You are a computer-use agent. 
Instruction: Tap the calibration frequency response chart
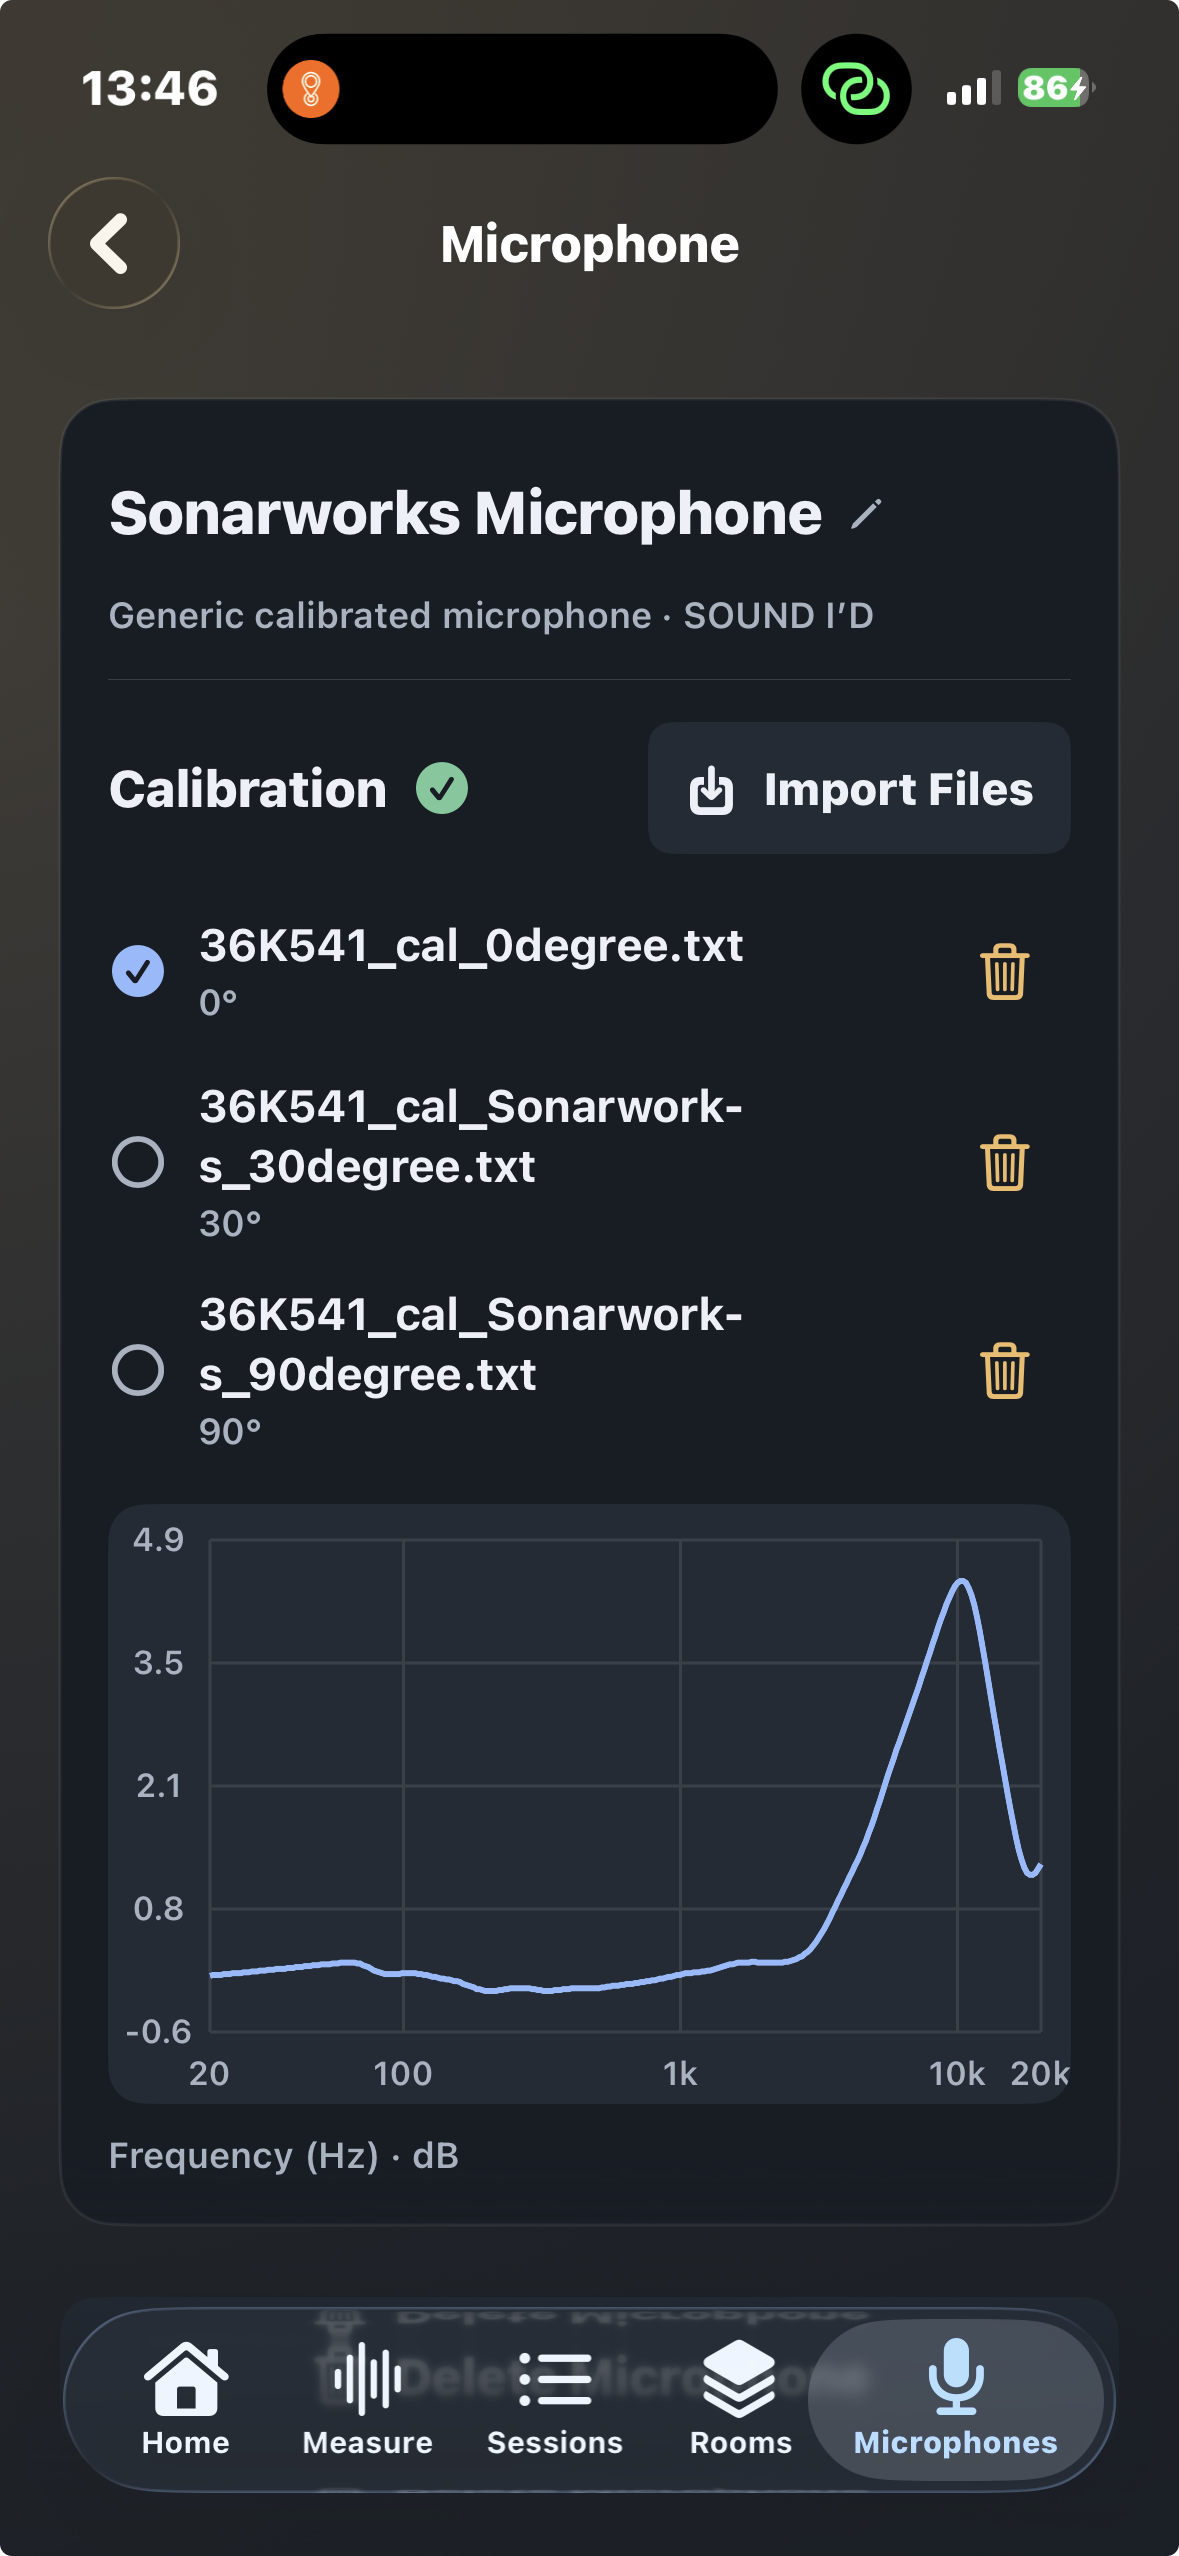point(589,1803)
